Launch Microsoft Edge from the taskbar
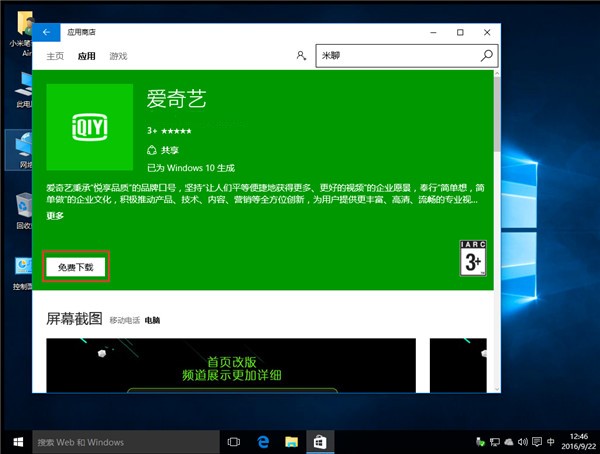The image size is (600, 454). [x=263, y=442]
